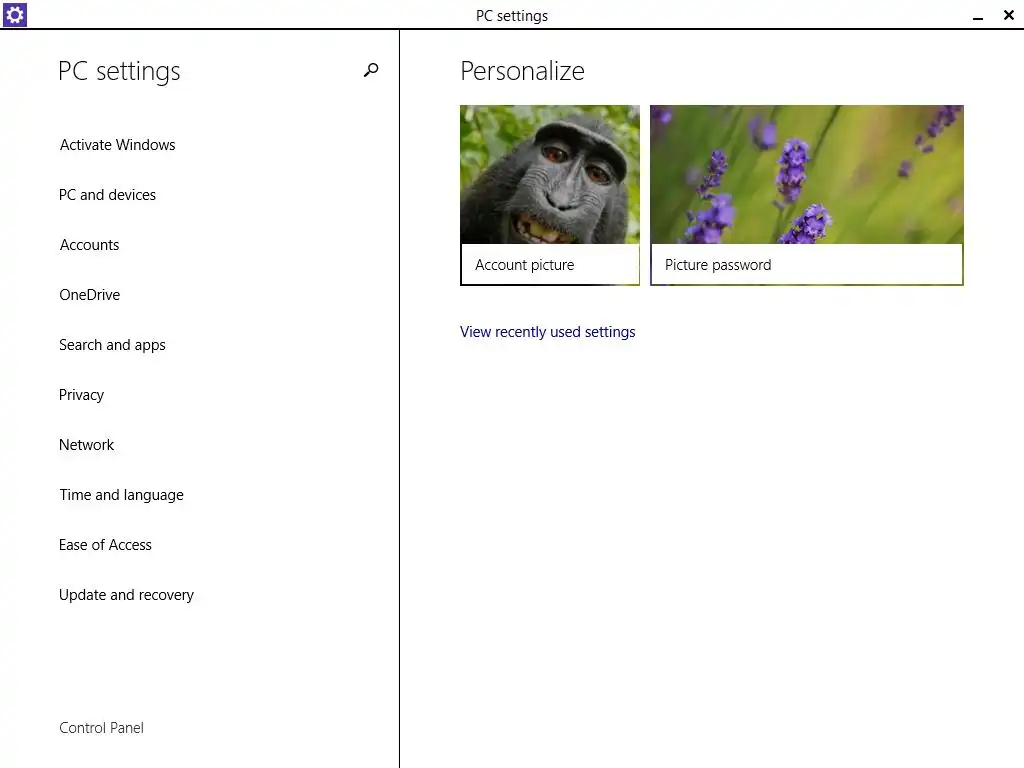This screenshot has height=768, width=1024.
Task: Click the PC settings gear icon
Action: [x=15, y=15]
